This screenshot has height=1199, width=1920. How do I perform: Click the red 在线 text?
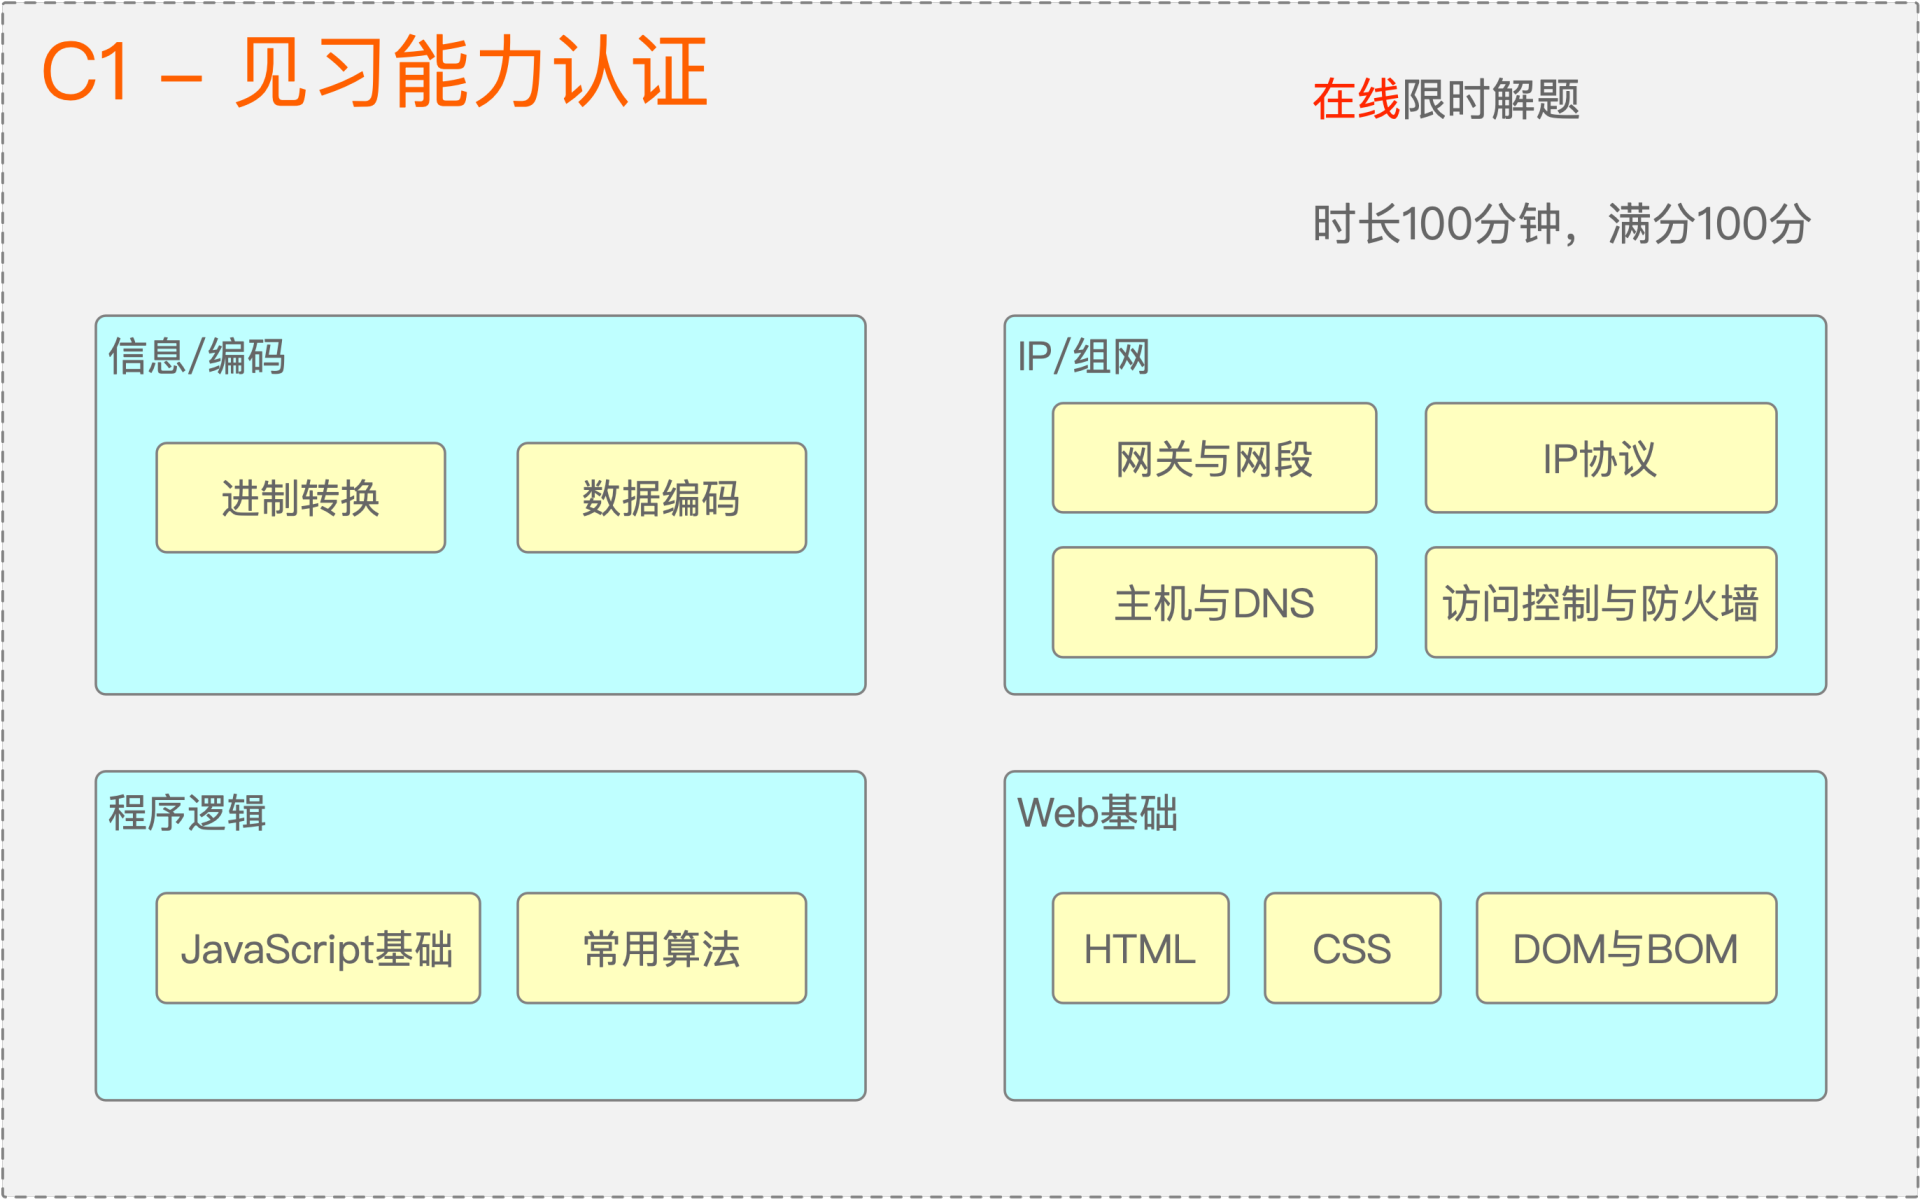click(x=1356, y=100)
